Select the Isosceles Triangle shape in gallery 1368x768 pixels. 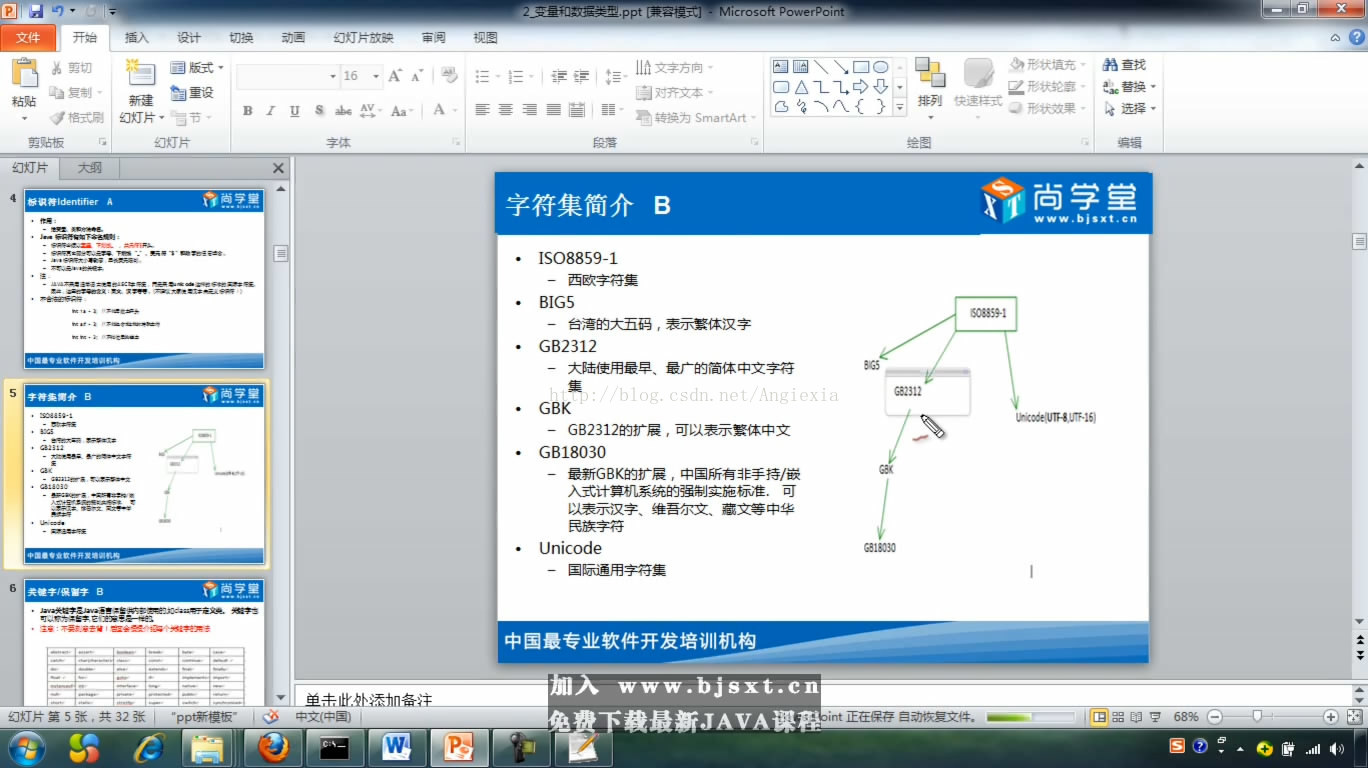pos(801,87)
